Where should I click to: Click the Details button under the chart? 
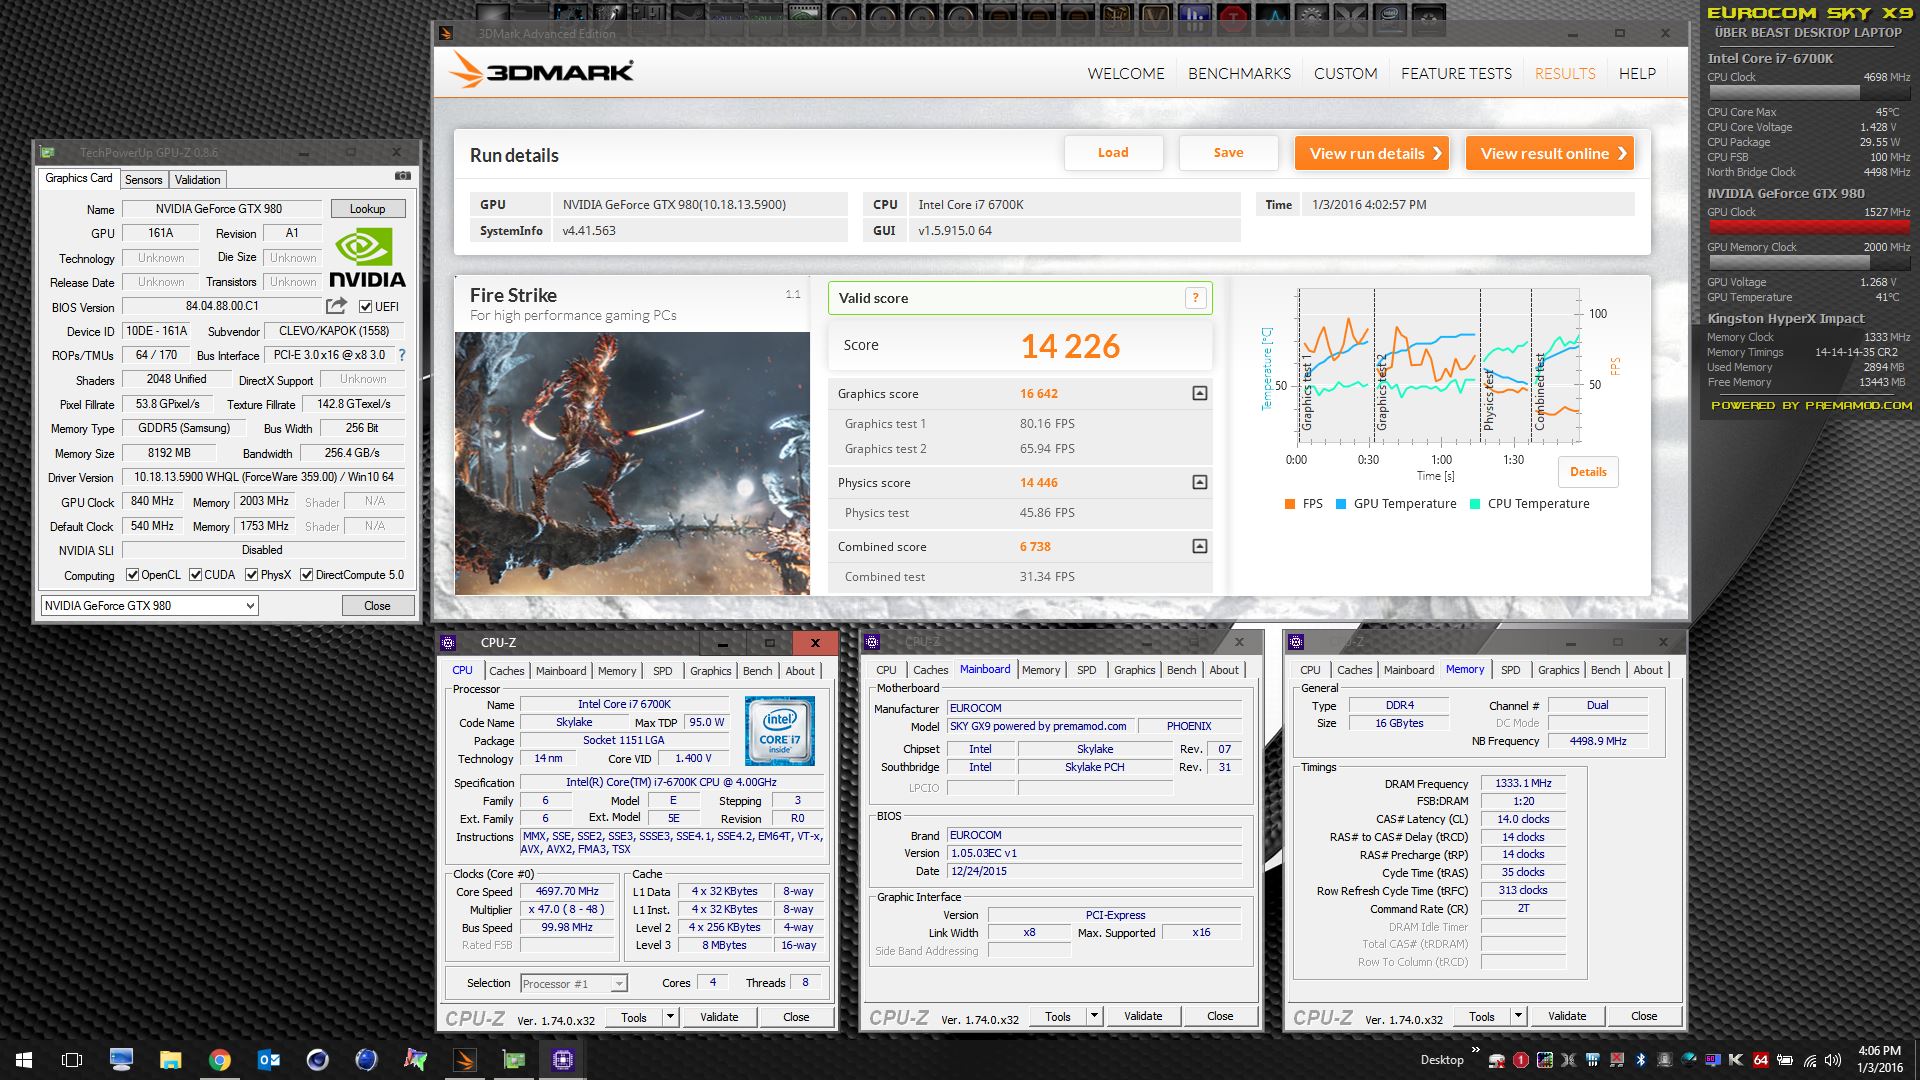coord(1588,472)
